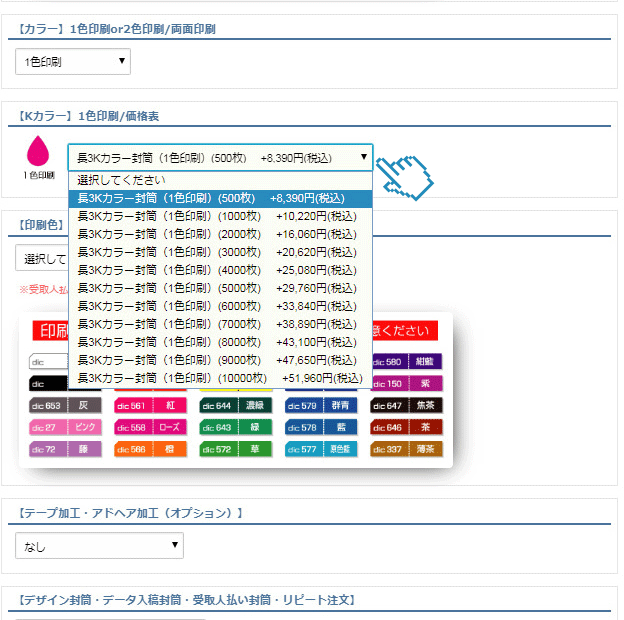Click the dic 646 茶 brown swatch
The height and width of the screenshot is (620, 624).
(x=406, y=427)
